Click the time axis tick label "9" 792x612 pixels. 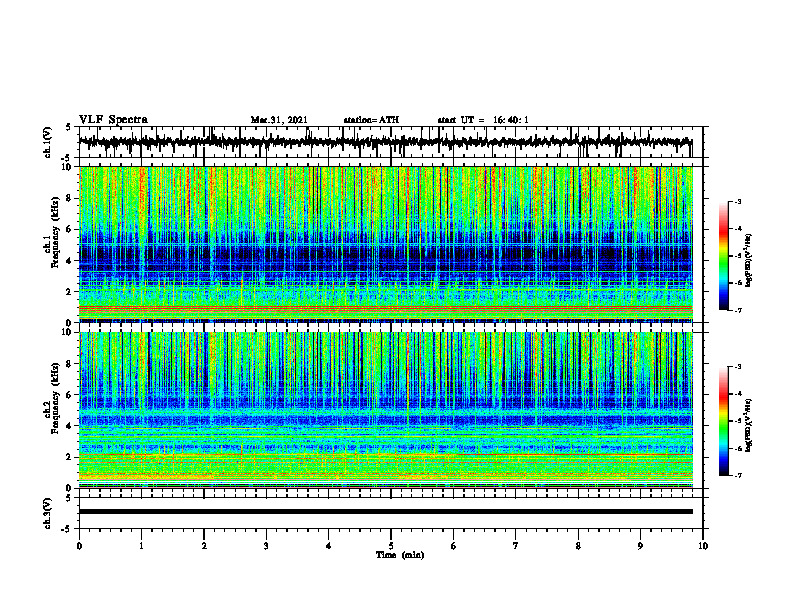640,546
